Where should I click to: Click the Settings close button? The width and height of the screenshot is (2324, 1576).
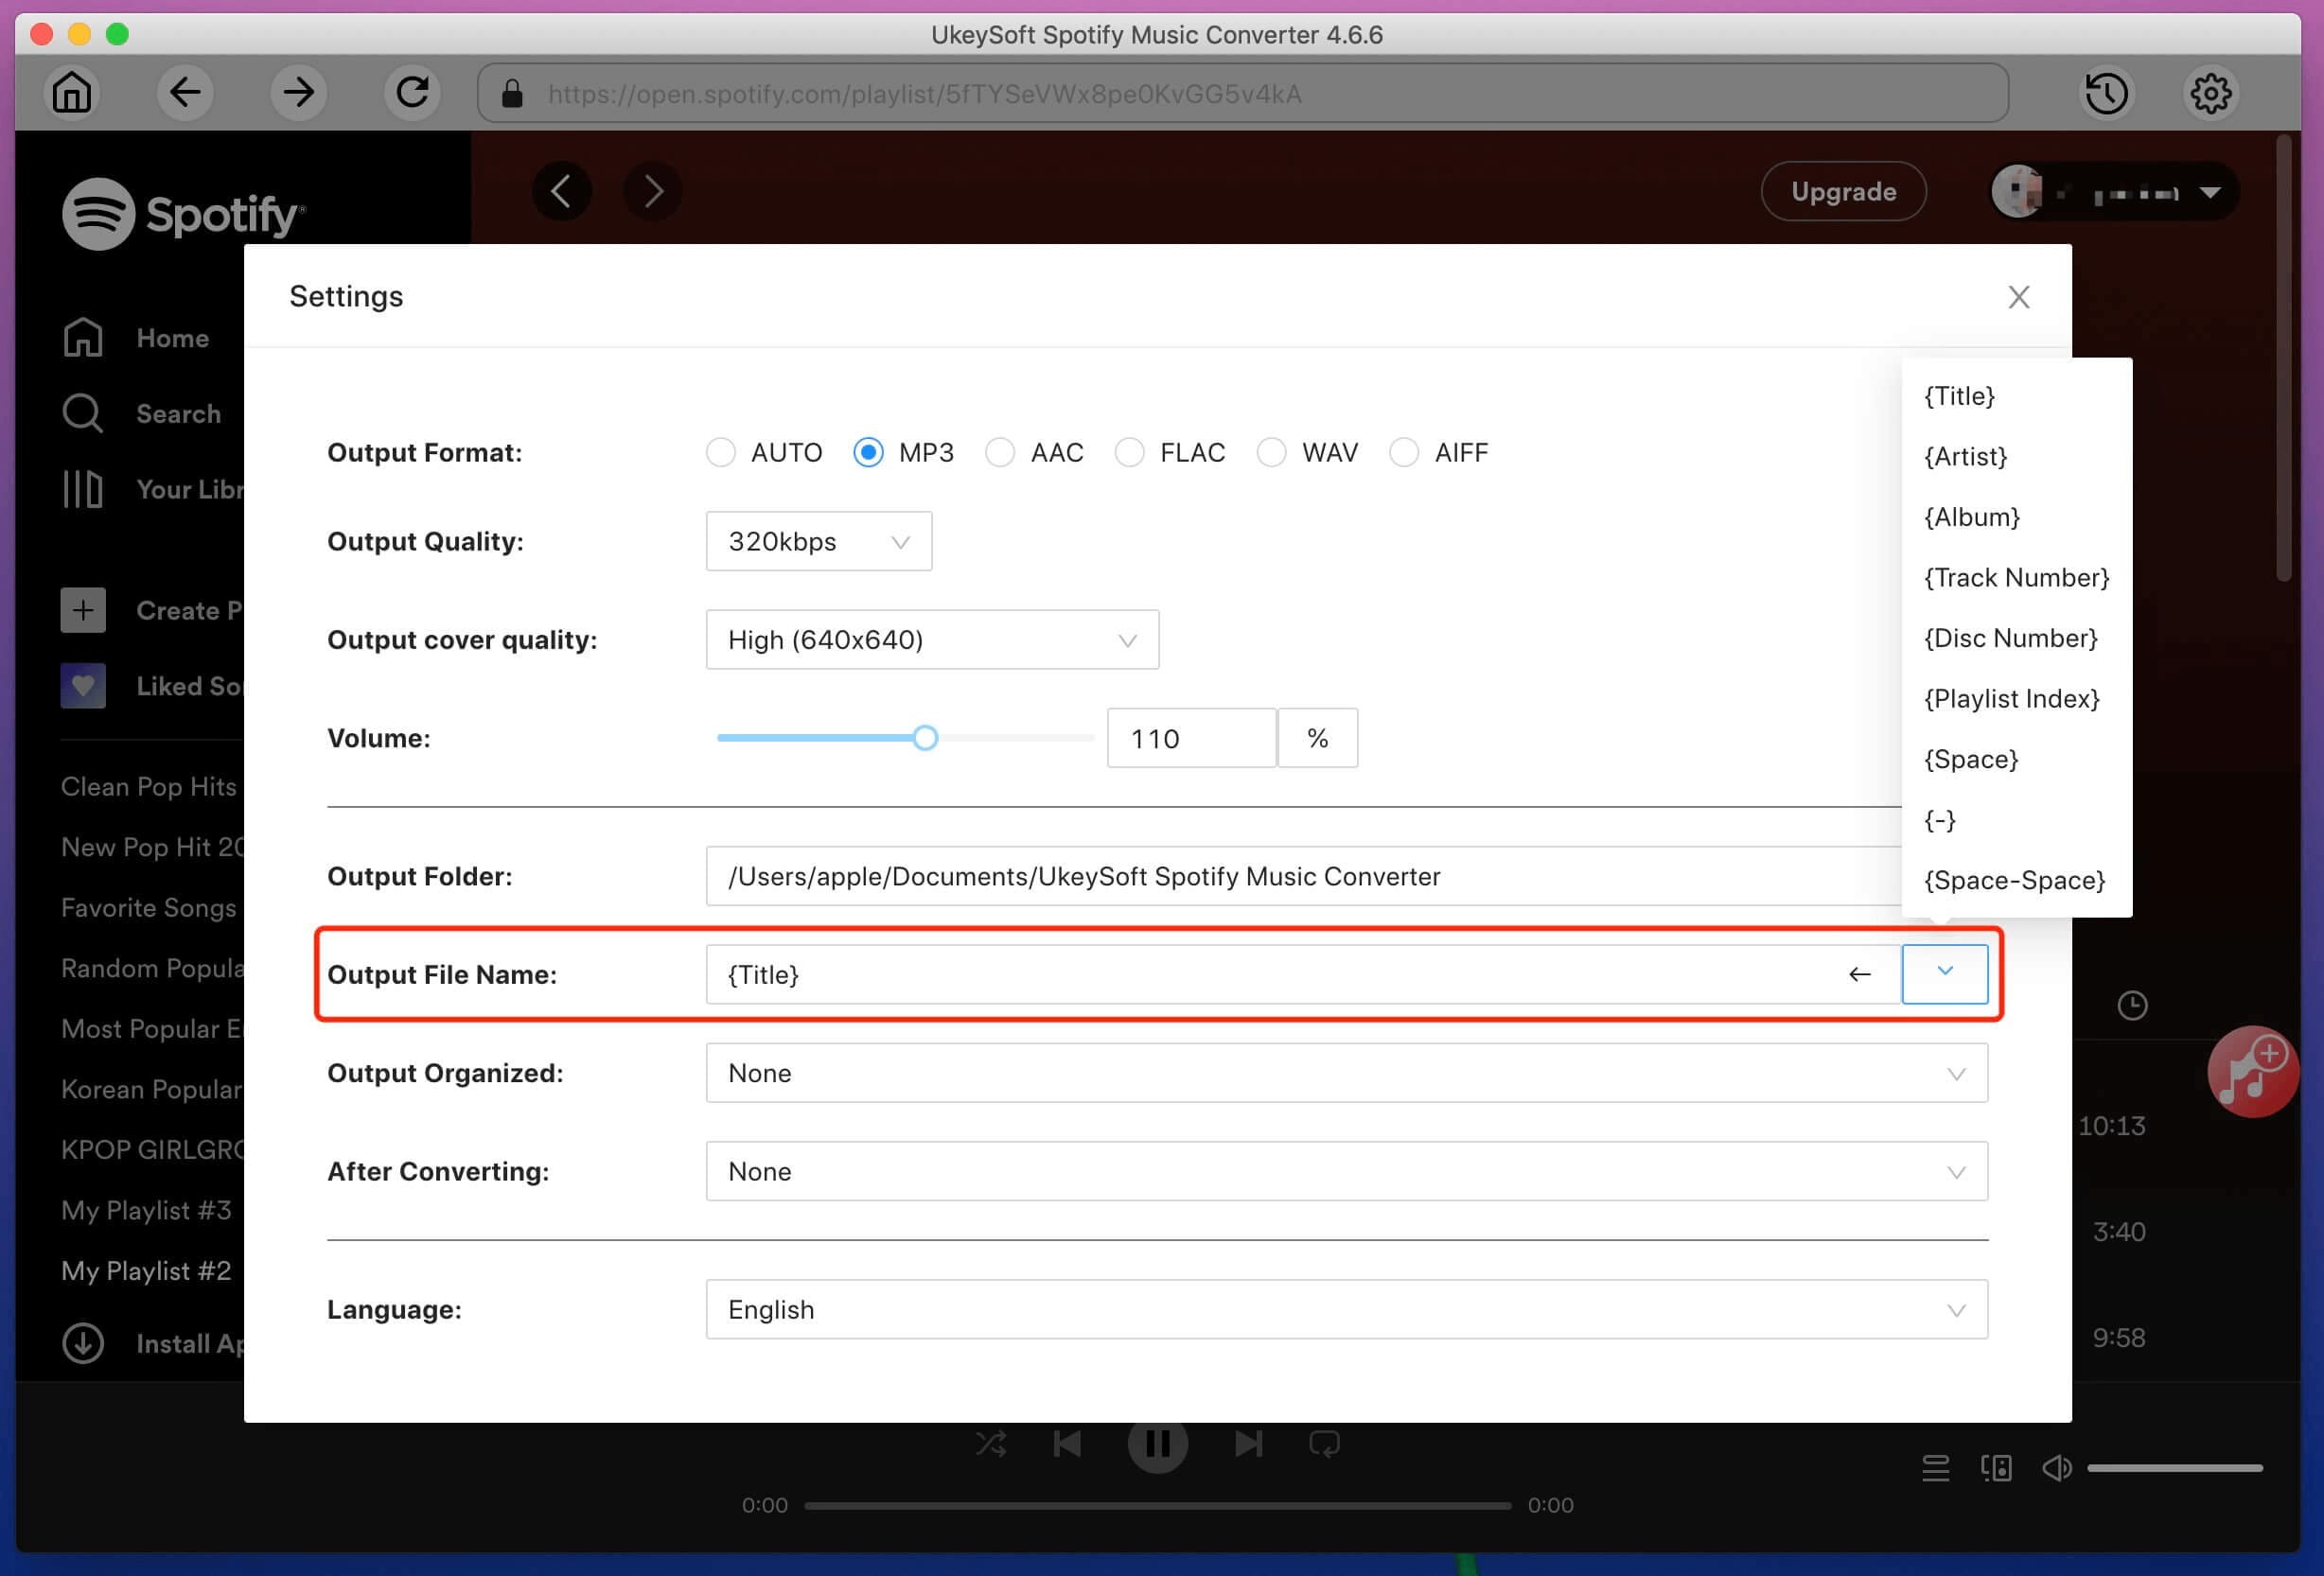point(2019,295)
